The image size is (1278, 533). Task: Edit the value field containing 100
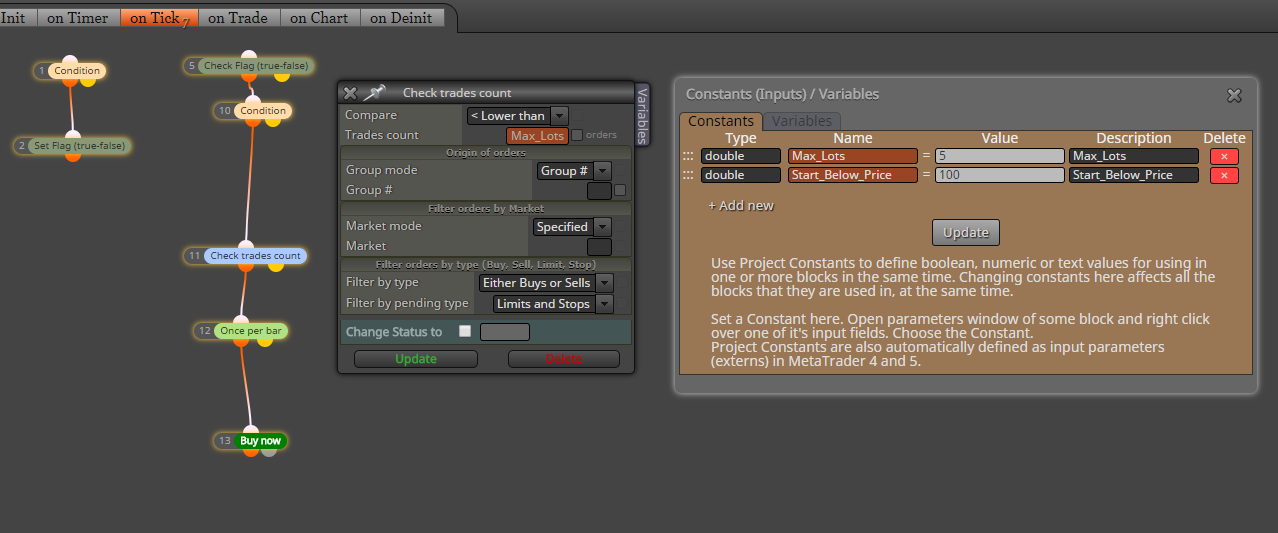(x=1000, y=175)
